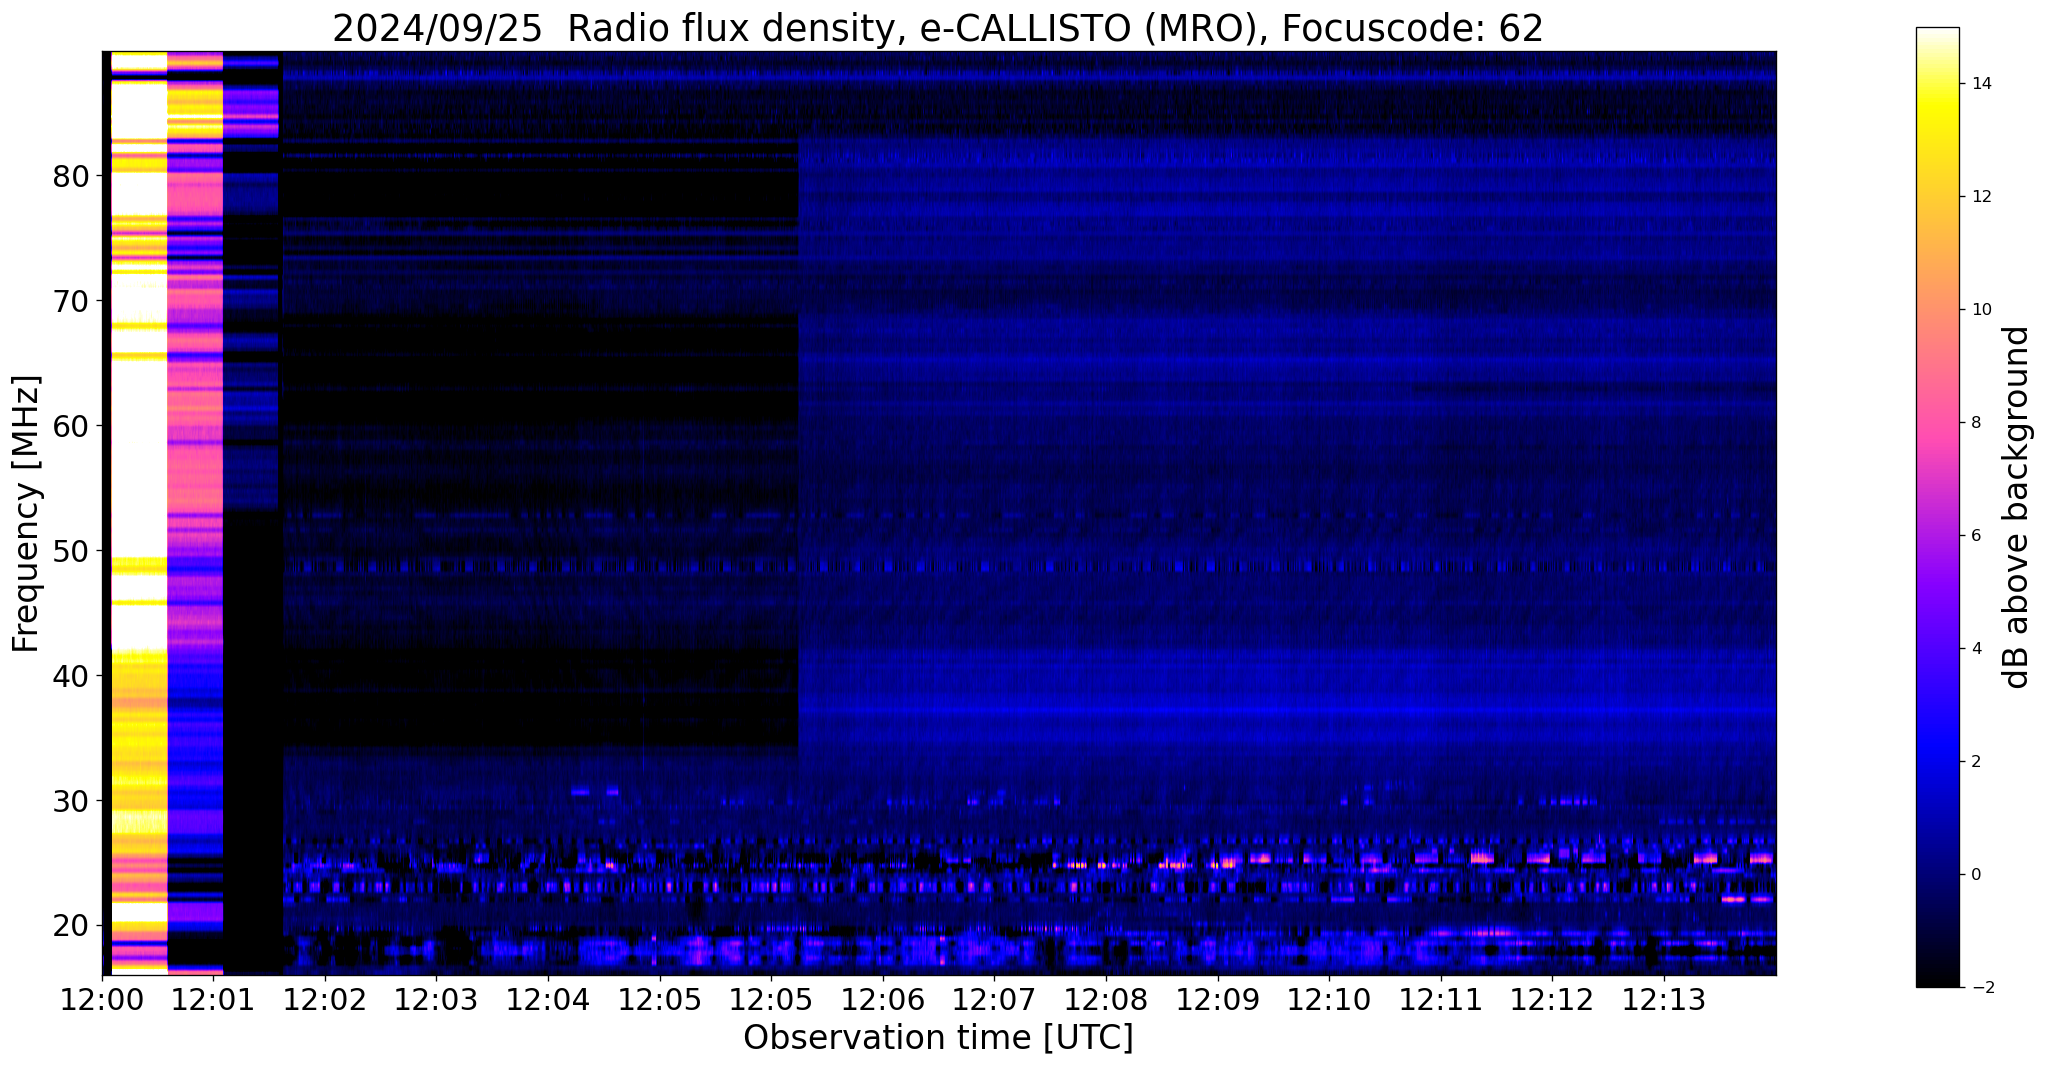Click the 70 MHz frequency tick label
This screenshot has height=1067, width=2047.
[x=70, y=301]
